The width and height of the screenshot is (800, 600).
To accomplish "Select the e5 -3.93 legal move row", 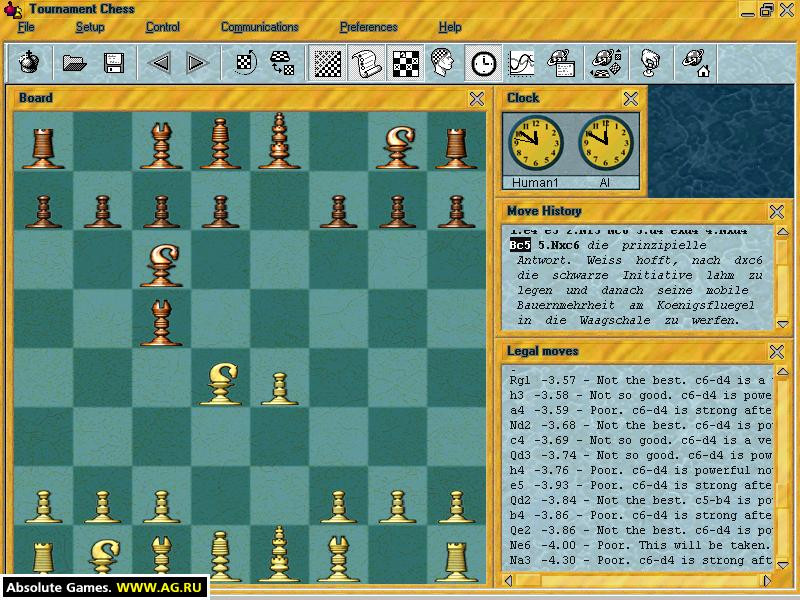I will (640, 485).
